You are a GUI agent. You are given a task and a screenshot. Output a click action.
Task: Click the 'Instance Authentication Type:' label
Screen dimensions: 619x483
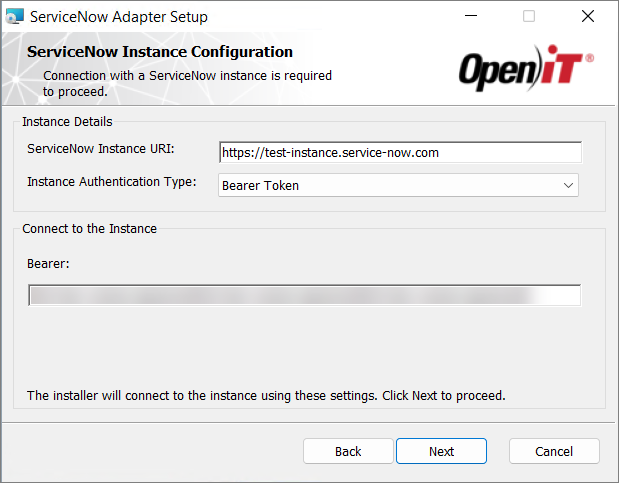tap(112, 182)
